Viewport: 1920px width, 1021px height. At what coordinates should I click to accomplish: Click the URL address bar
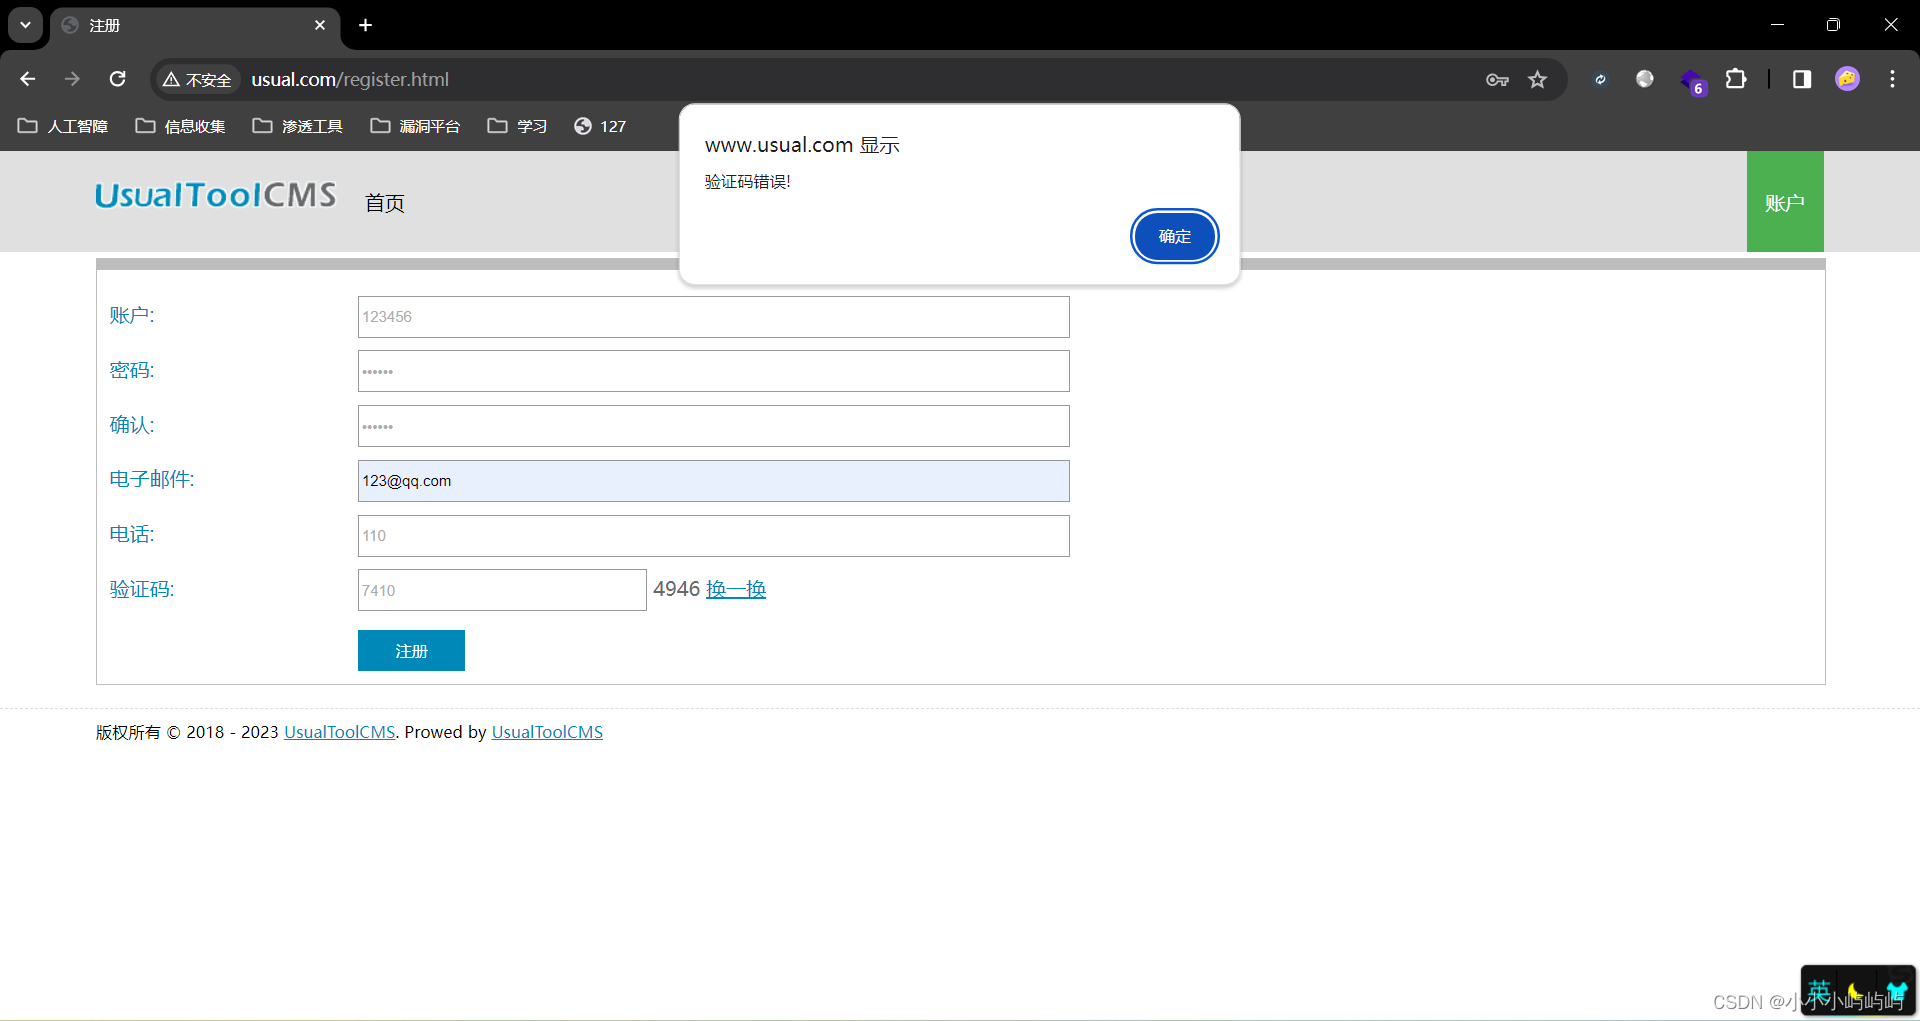pos(860,79)
